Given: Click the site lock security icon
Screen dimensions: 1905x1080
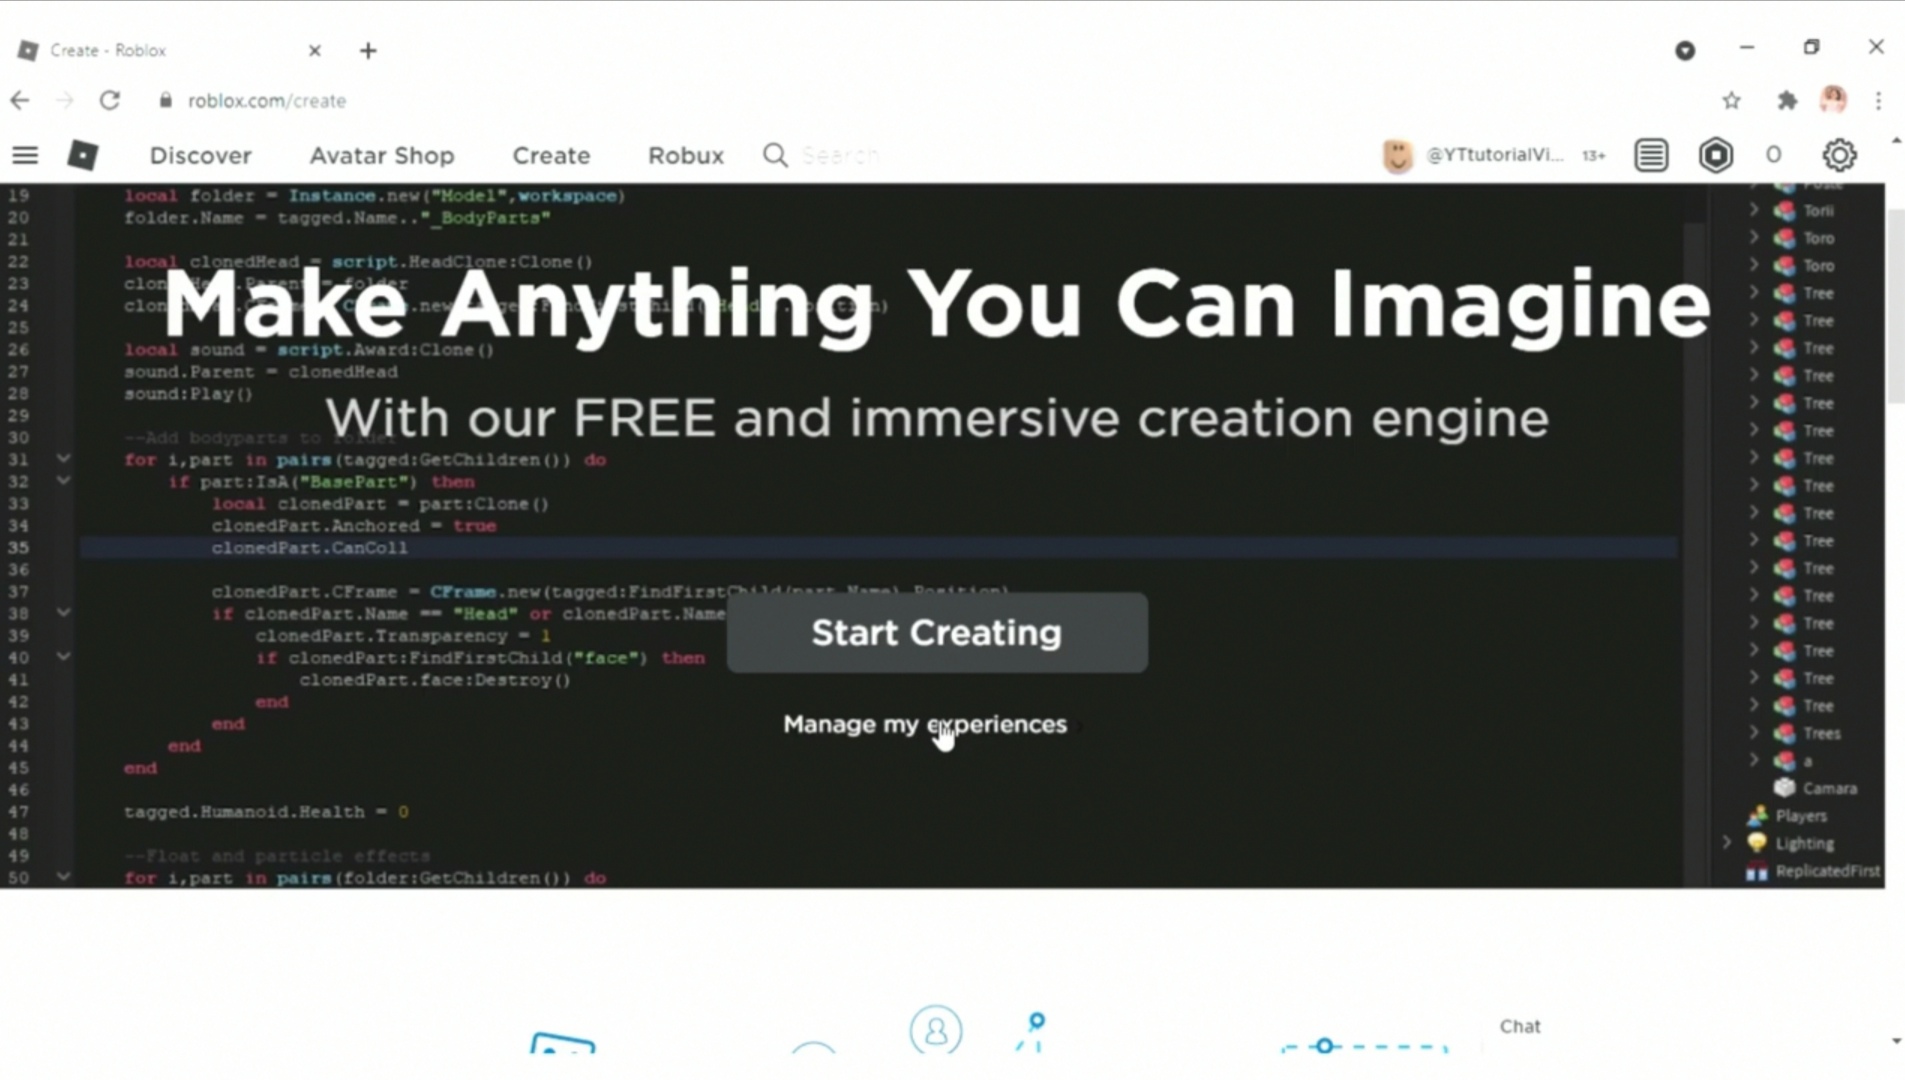Looking at the screenshot, I should tap(166, 100).
